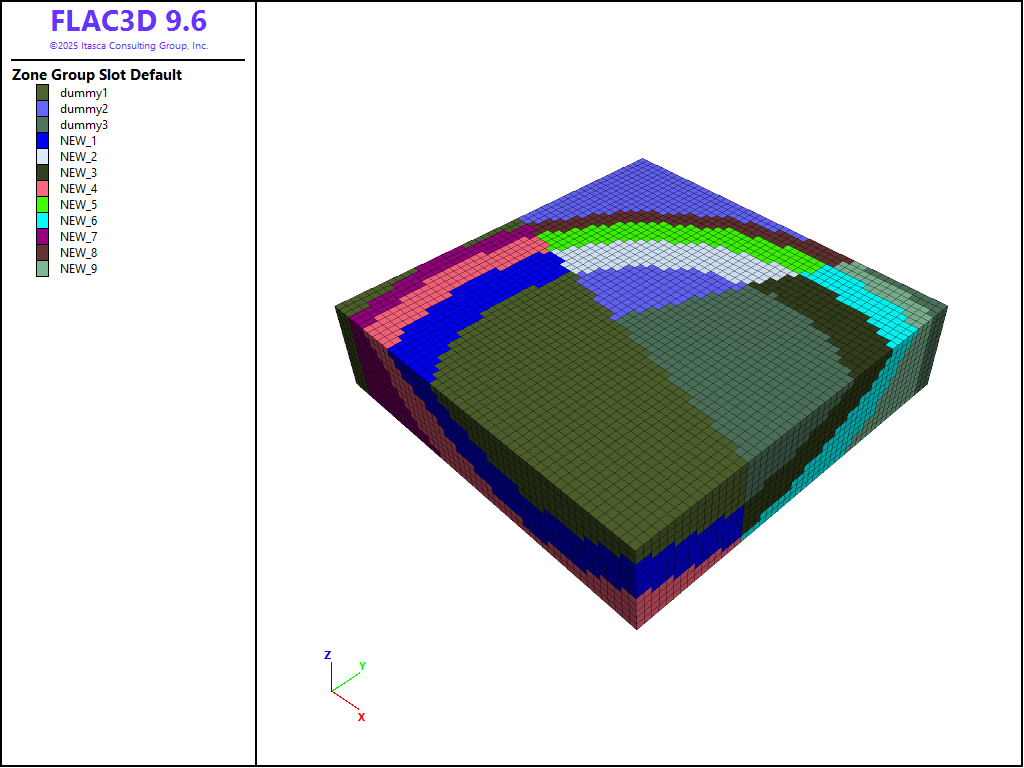Click the green Y axis label
This screenshot has width=1024, height=768.
pos(362,666)
